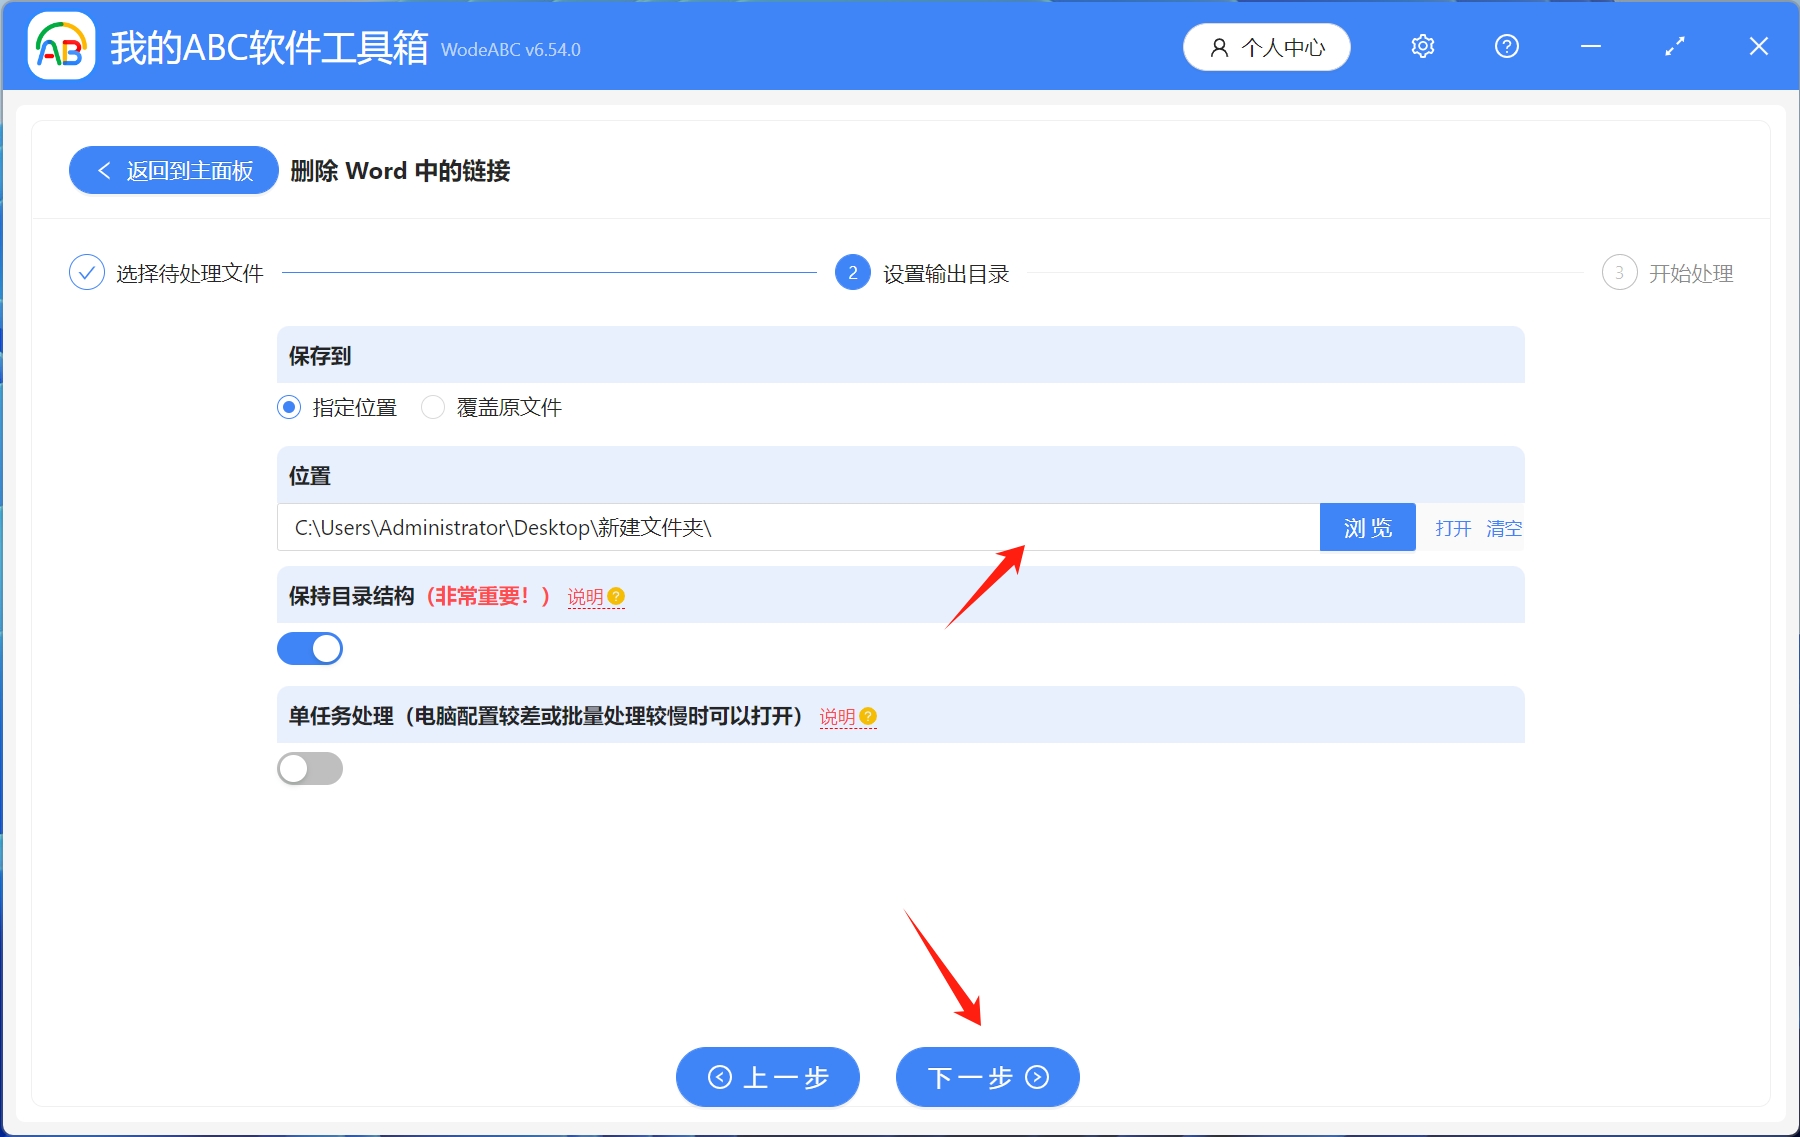Click the 上一步 previous button

point(767,1077)
